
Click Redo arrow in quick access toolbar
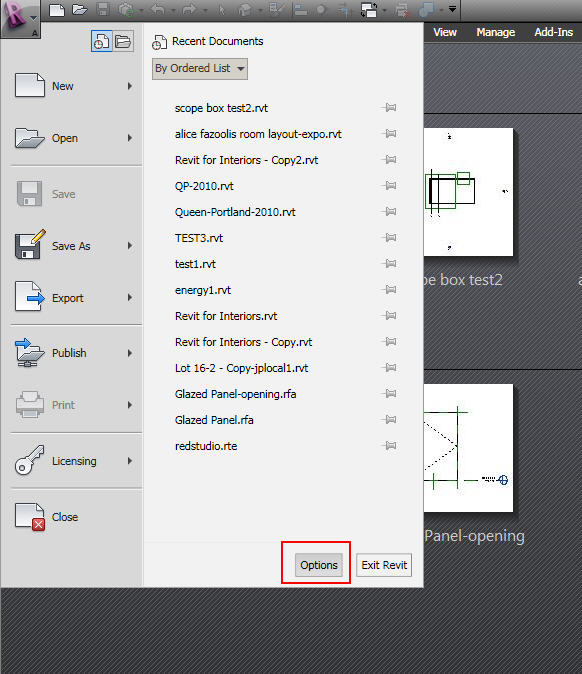pyautogui.click(x=189, y=9)
